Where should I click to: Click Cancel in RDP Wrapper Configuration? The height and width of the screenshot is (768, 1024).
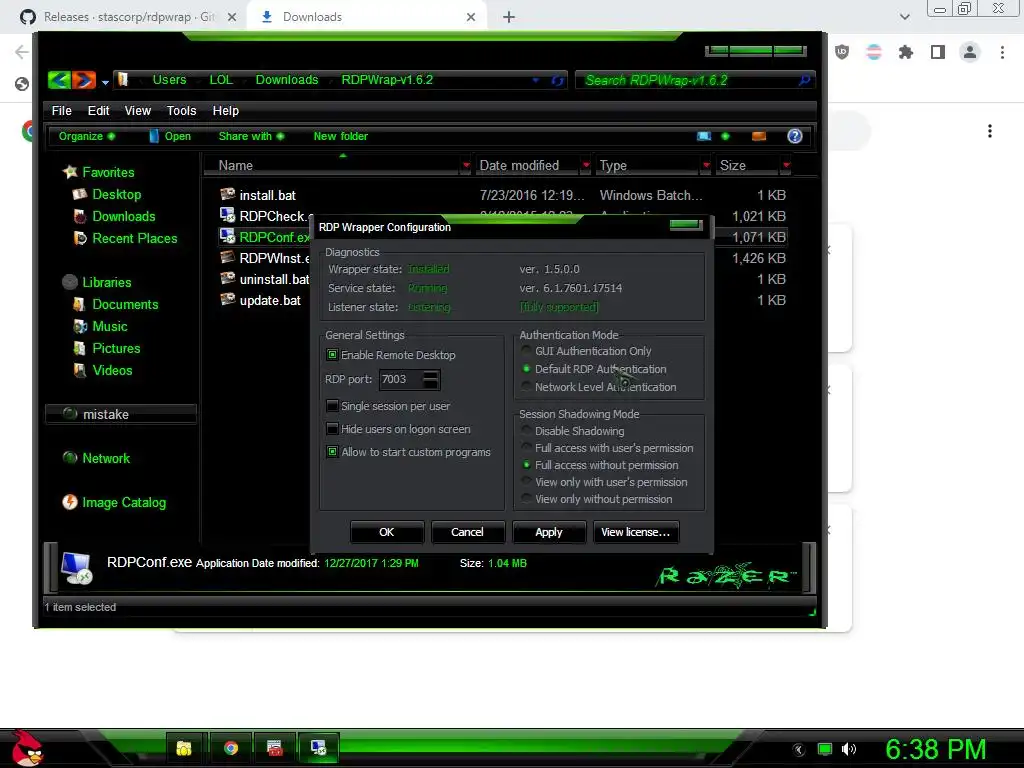[468, 532]
